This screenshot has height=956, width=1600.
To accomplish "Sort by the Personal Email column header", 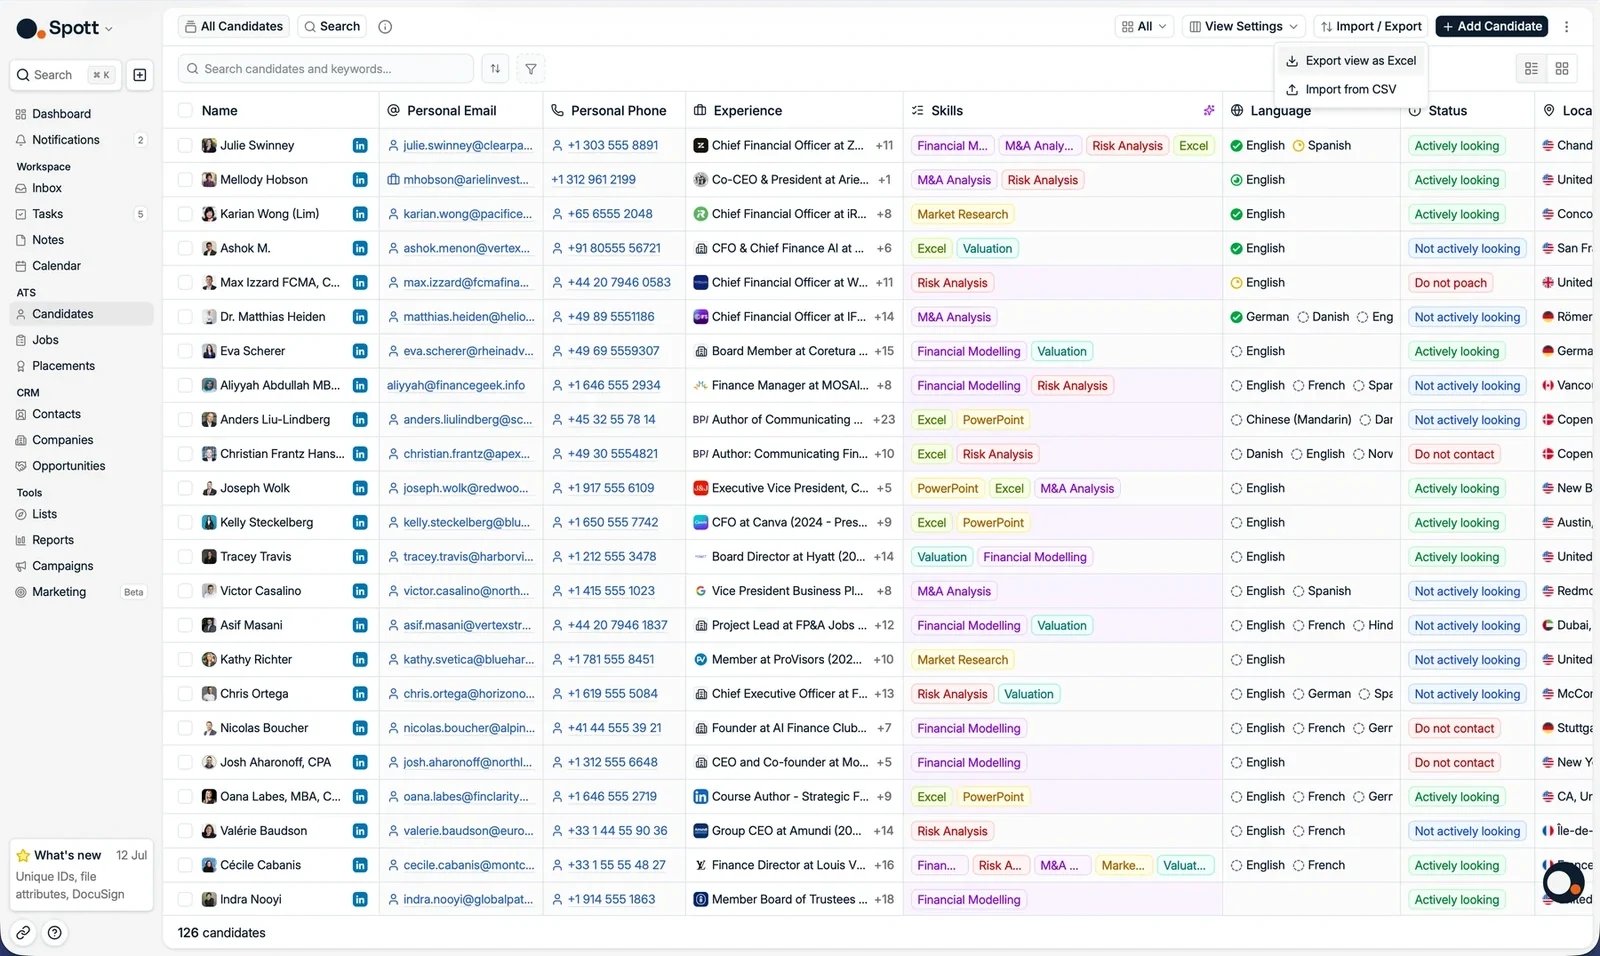I will [x=451, y=111].
